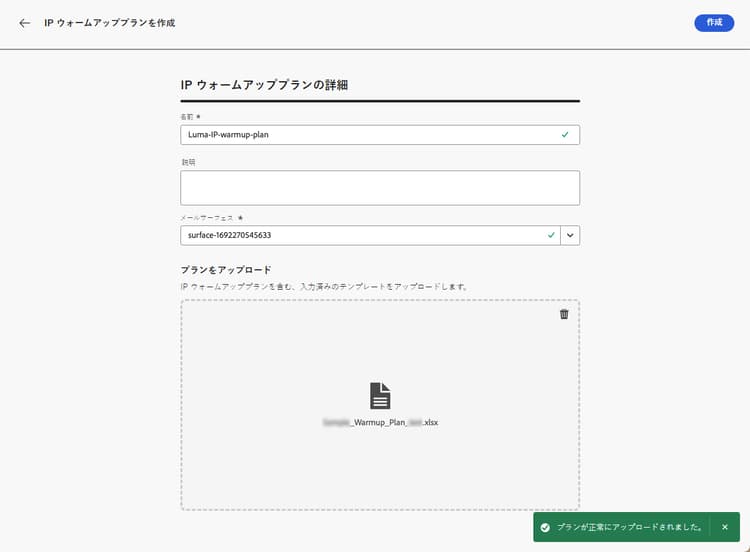Click the blue 作成 button
750x552 pixels.
[714, 22]
